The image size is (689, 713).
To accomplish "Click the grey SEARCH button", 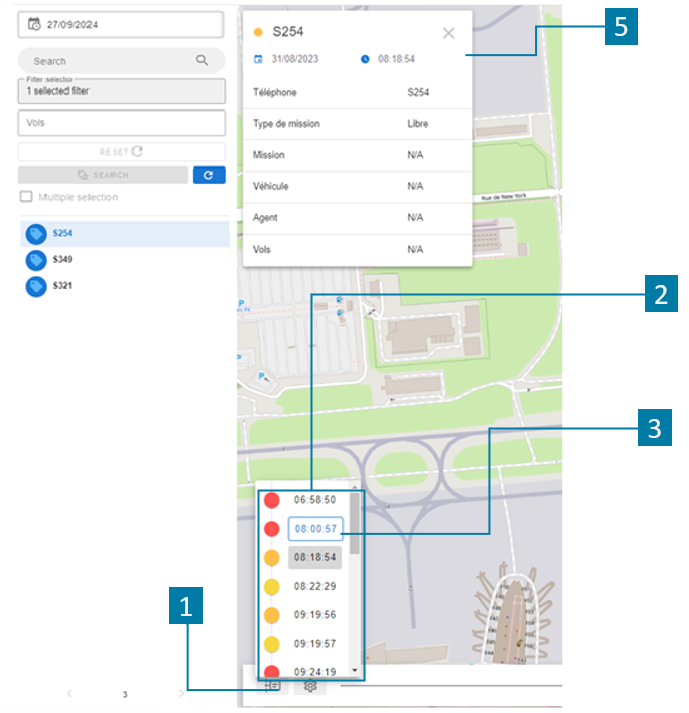I will pyautogui.click(x=103, y=175).
